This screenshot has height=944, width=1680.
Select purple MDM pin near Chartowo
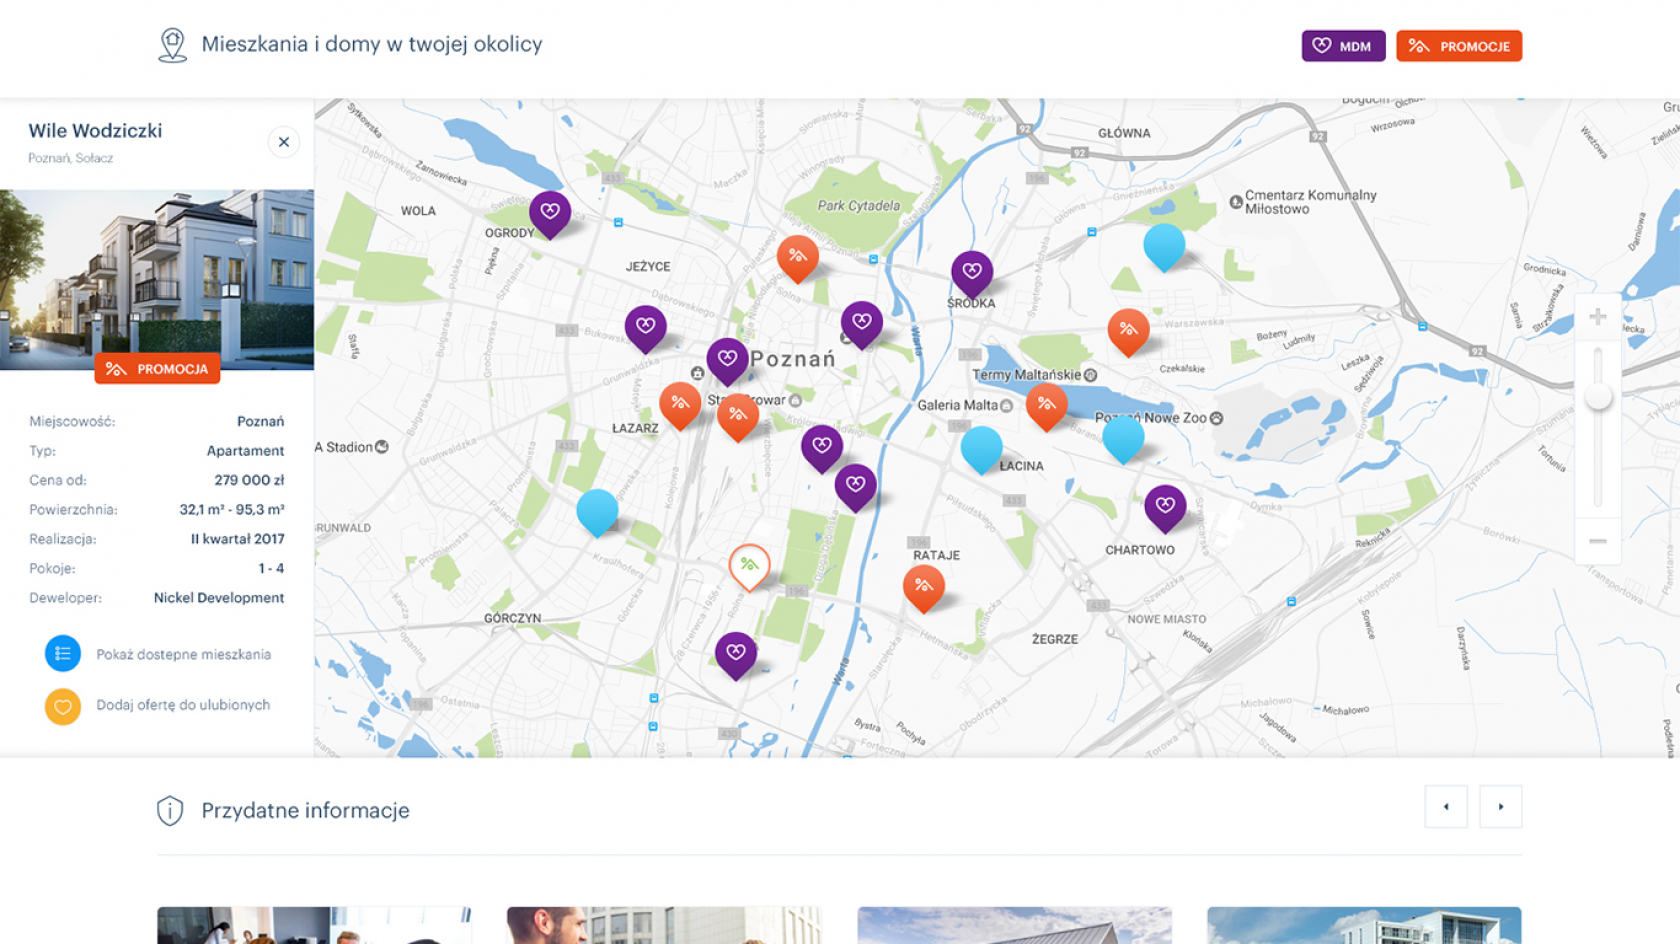click(x=1165, y=506)
